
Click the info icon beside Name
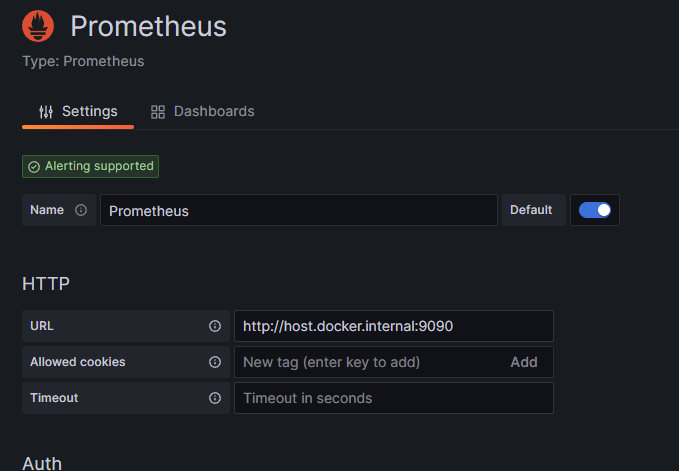pyautogui.click(x=81, y=210)
